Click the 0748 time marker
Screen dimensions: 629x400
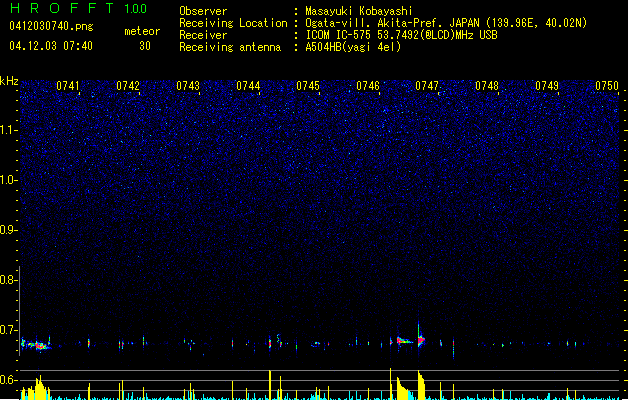(487, 86)
